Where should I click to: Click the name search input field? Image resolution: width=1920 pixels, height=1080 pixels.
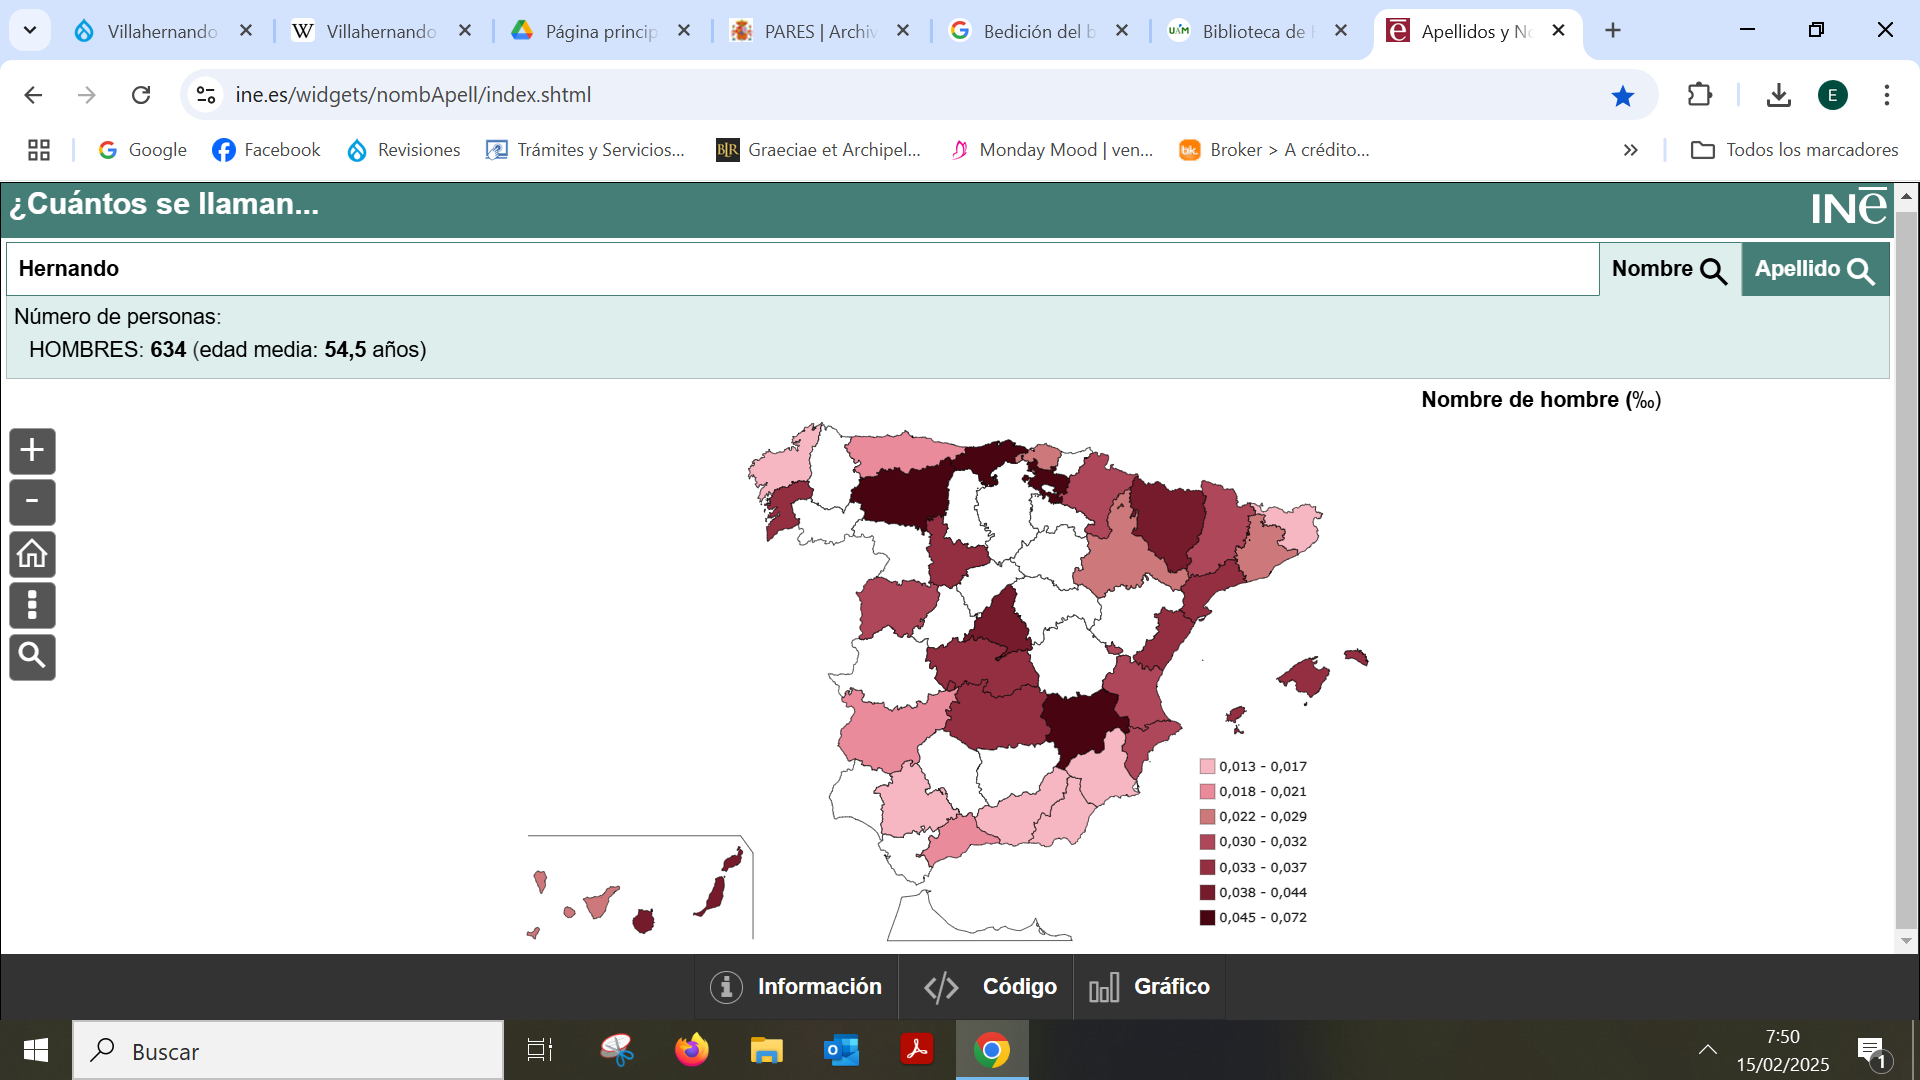802,269
